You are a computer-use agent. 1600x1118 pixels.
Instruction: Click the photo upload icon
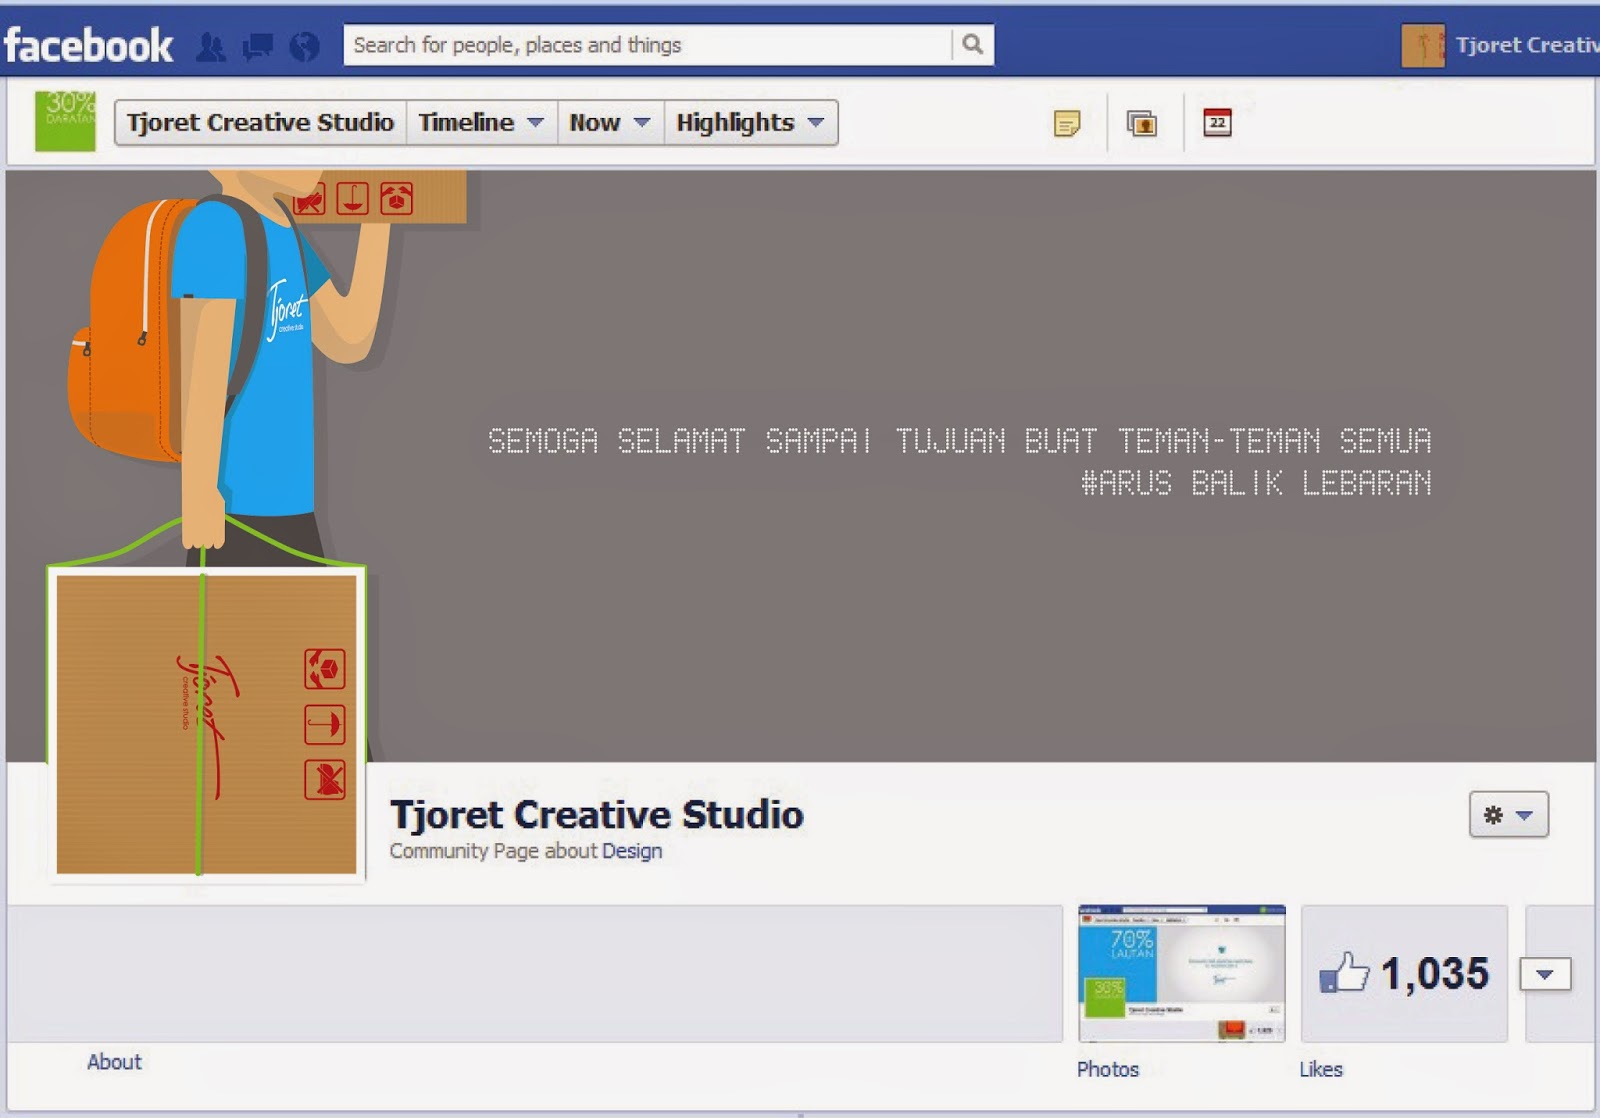1142,124
